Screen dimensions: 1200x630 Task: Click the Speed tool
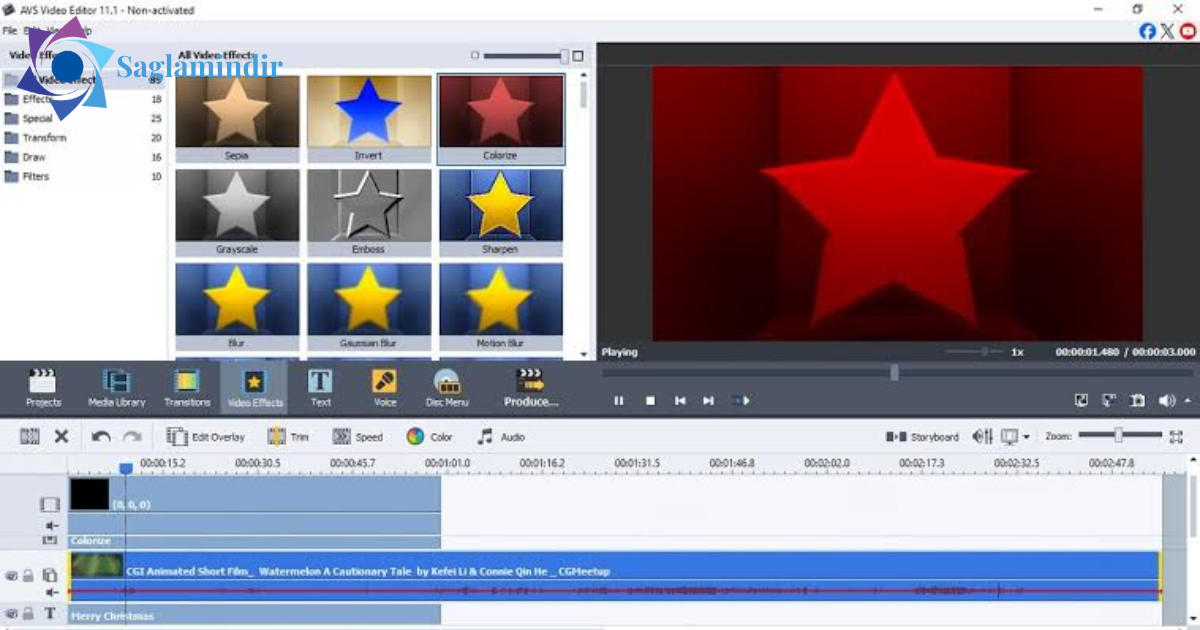coord(357,436)
